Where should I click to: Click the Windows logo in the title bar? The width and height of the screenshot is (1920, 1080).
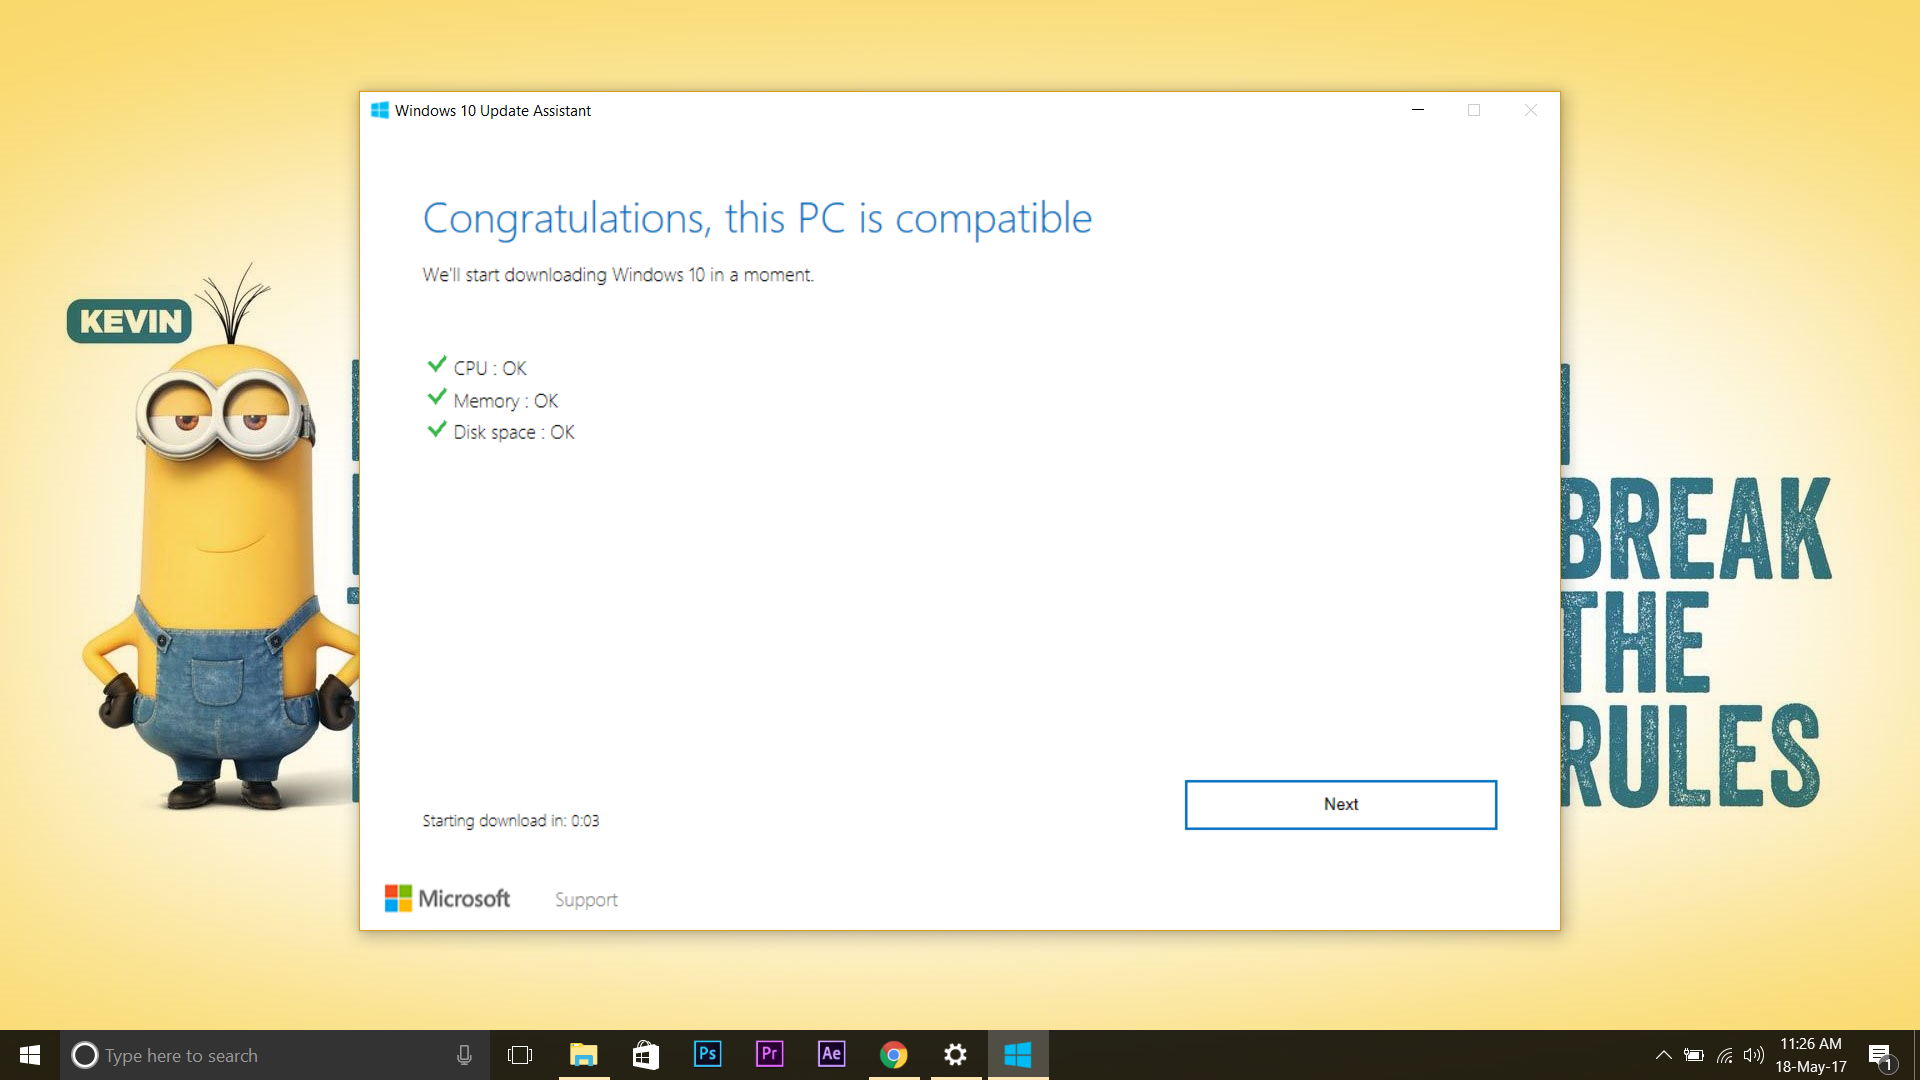(x=380, y=110)
